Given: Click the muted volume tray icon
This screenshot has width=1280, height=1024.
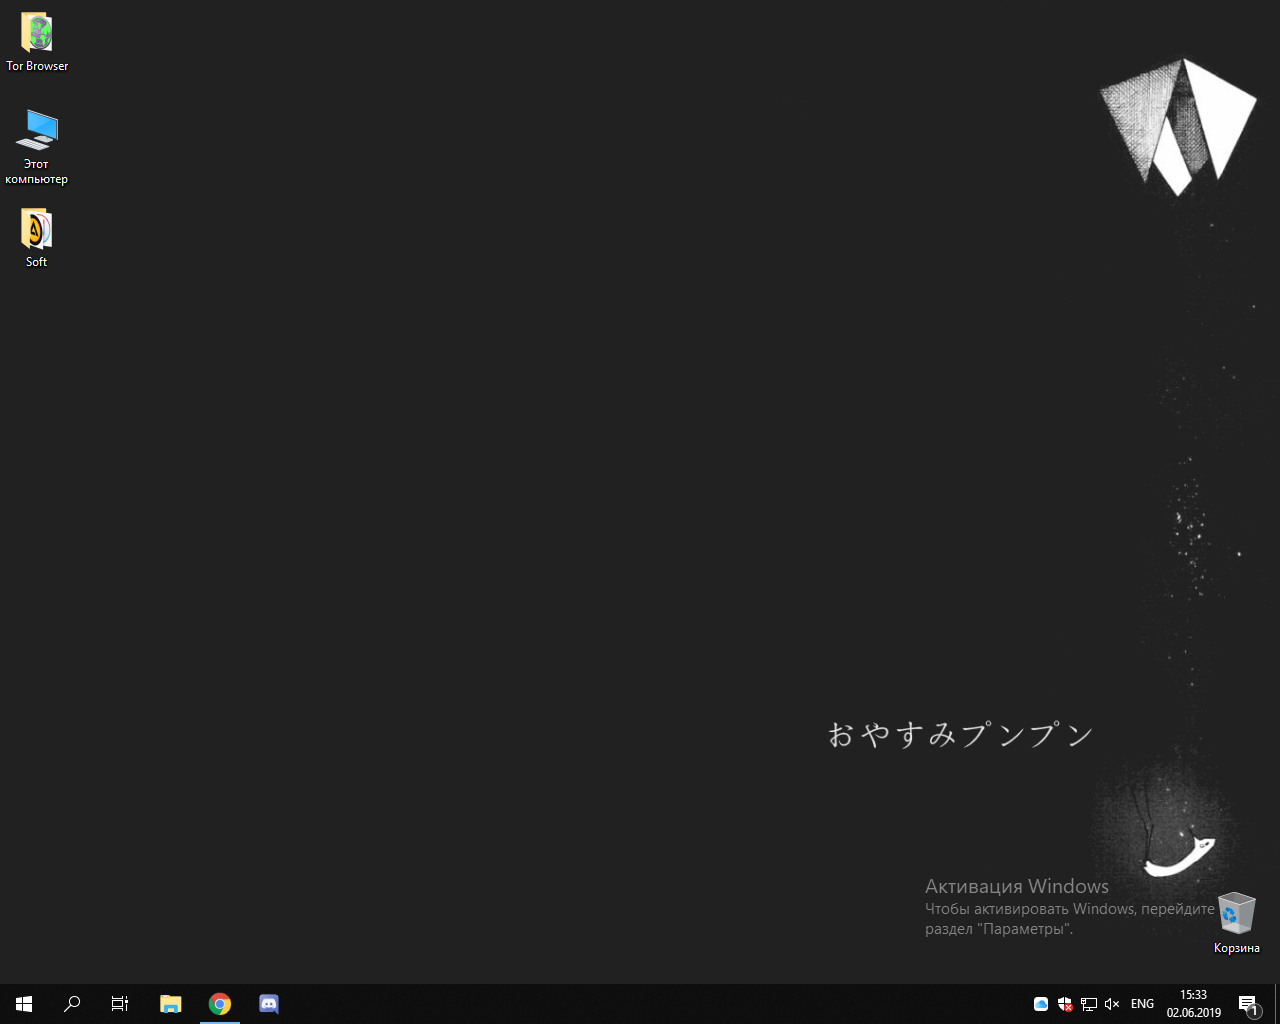Looking at the screenshot, I should (x=1112, y=1004).
